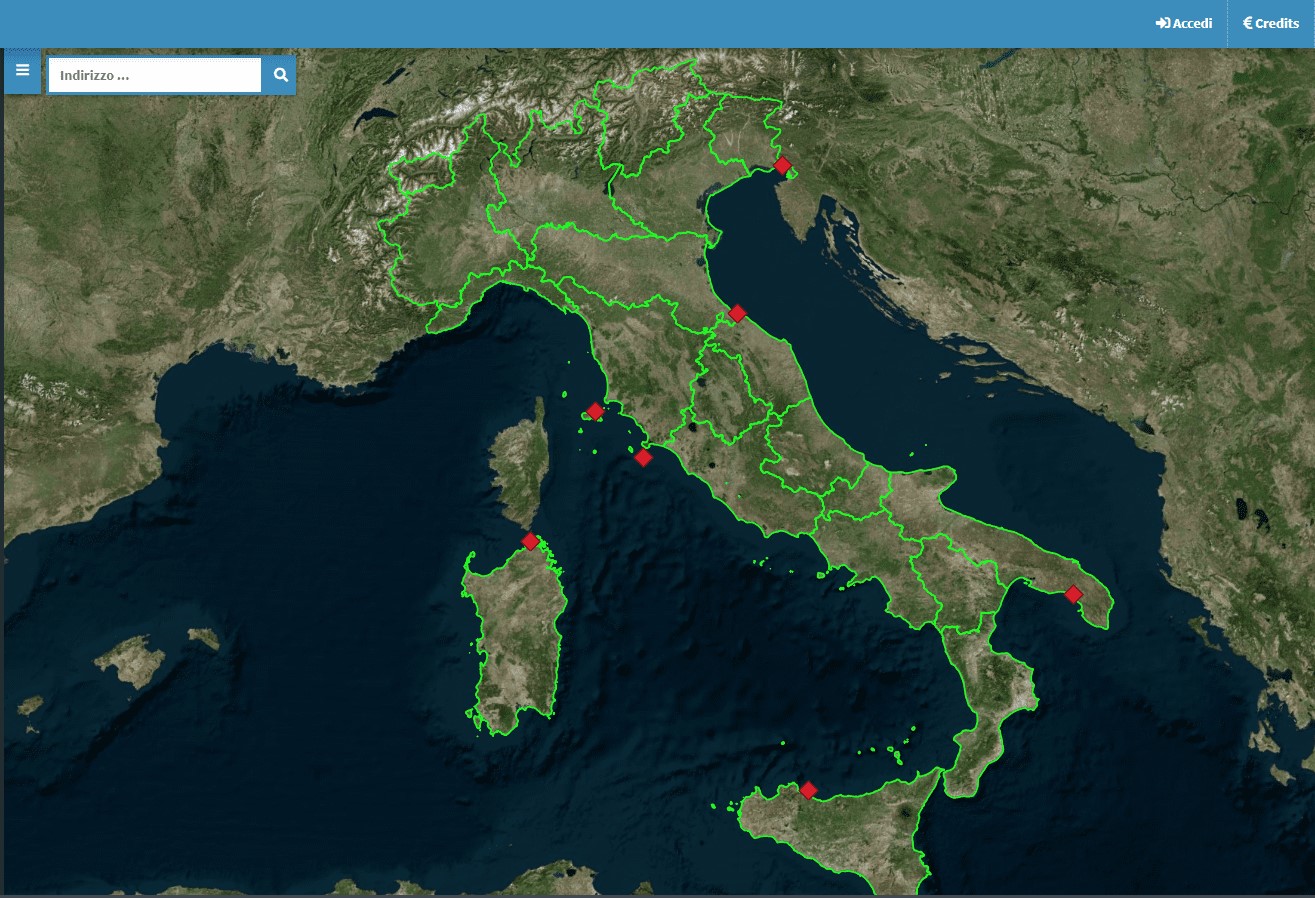Click the magnifier search button

tap(280, 75)
